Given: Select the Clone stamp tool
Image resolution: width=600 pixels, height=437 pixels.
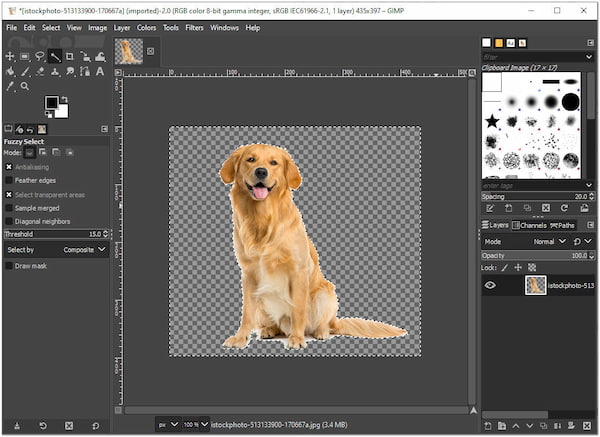Looking at the screenshot, I should coord(55,72).
